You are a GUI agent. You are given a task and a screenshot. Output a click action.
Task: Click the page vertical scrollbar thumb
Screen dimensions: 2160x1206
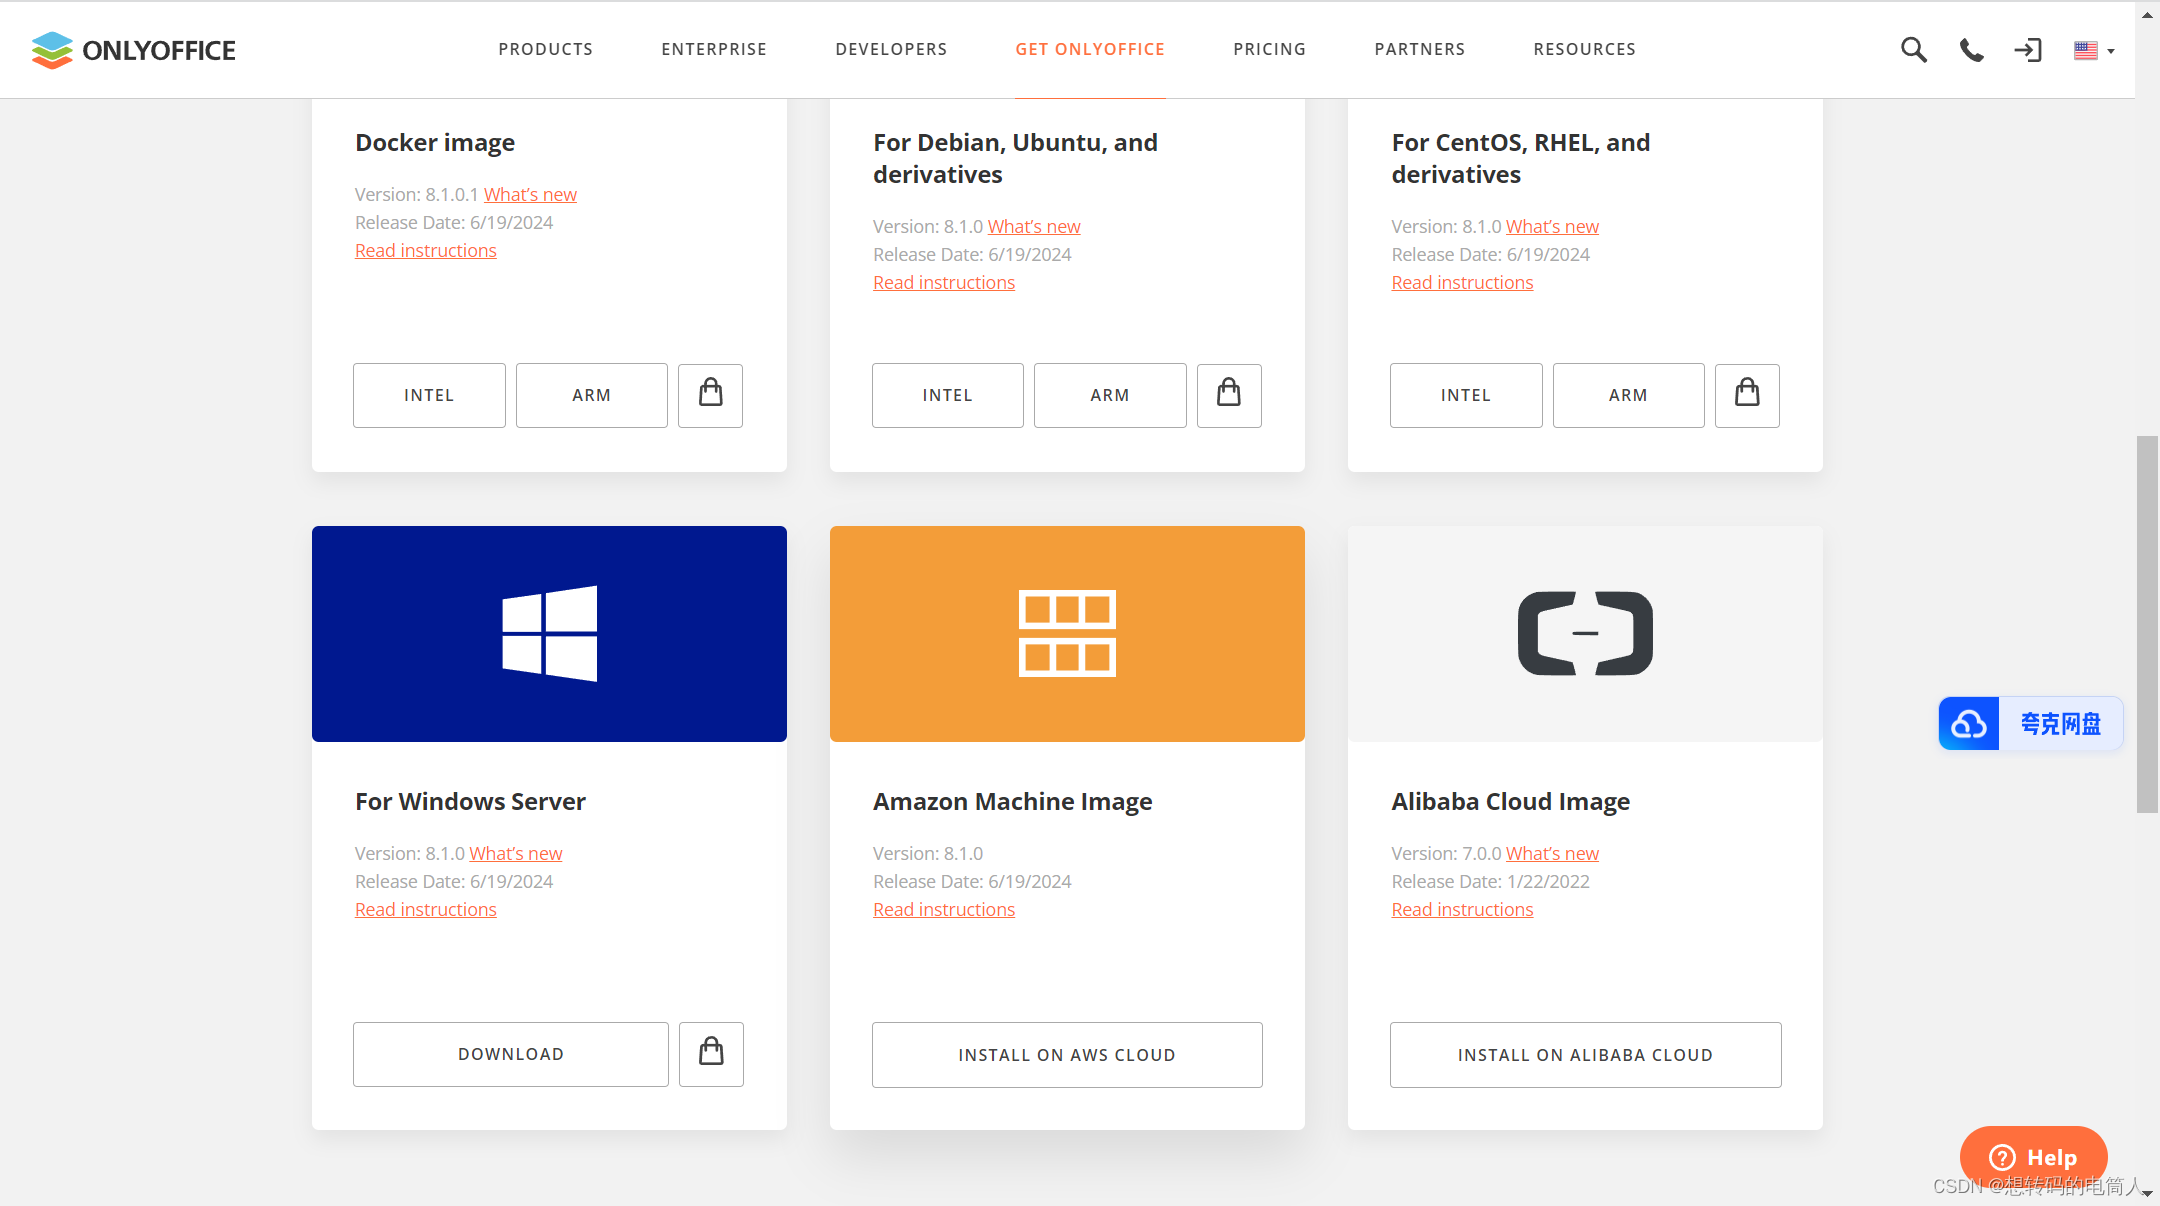[x=2147, y=624]
